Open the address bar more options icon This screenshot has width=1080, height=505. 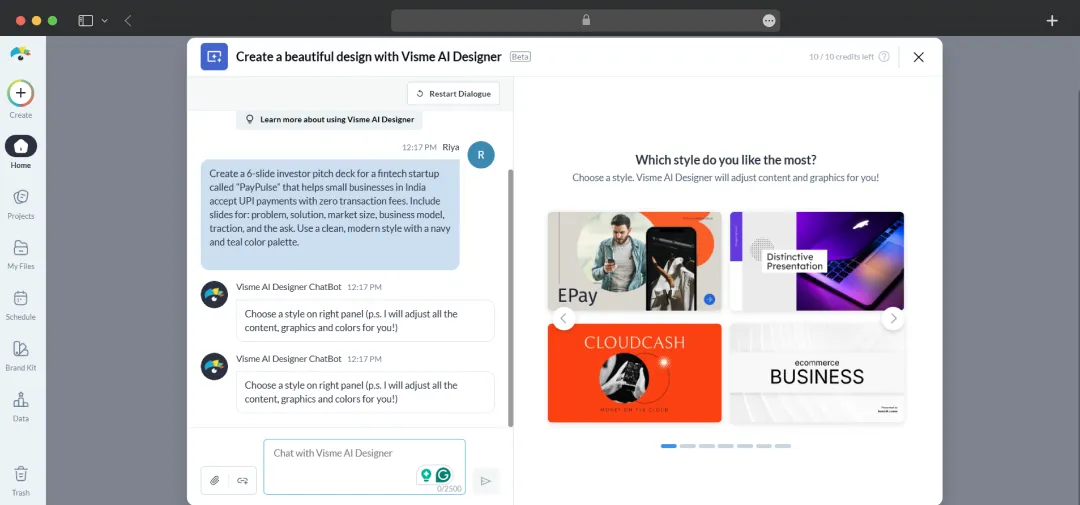(769, 21)
